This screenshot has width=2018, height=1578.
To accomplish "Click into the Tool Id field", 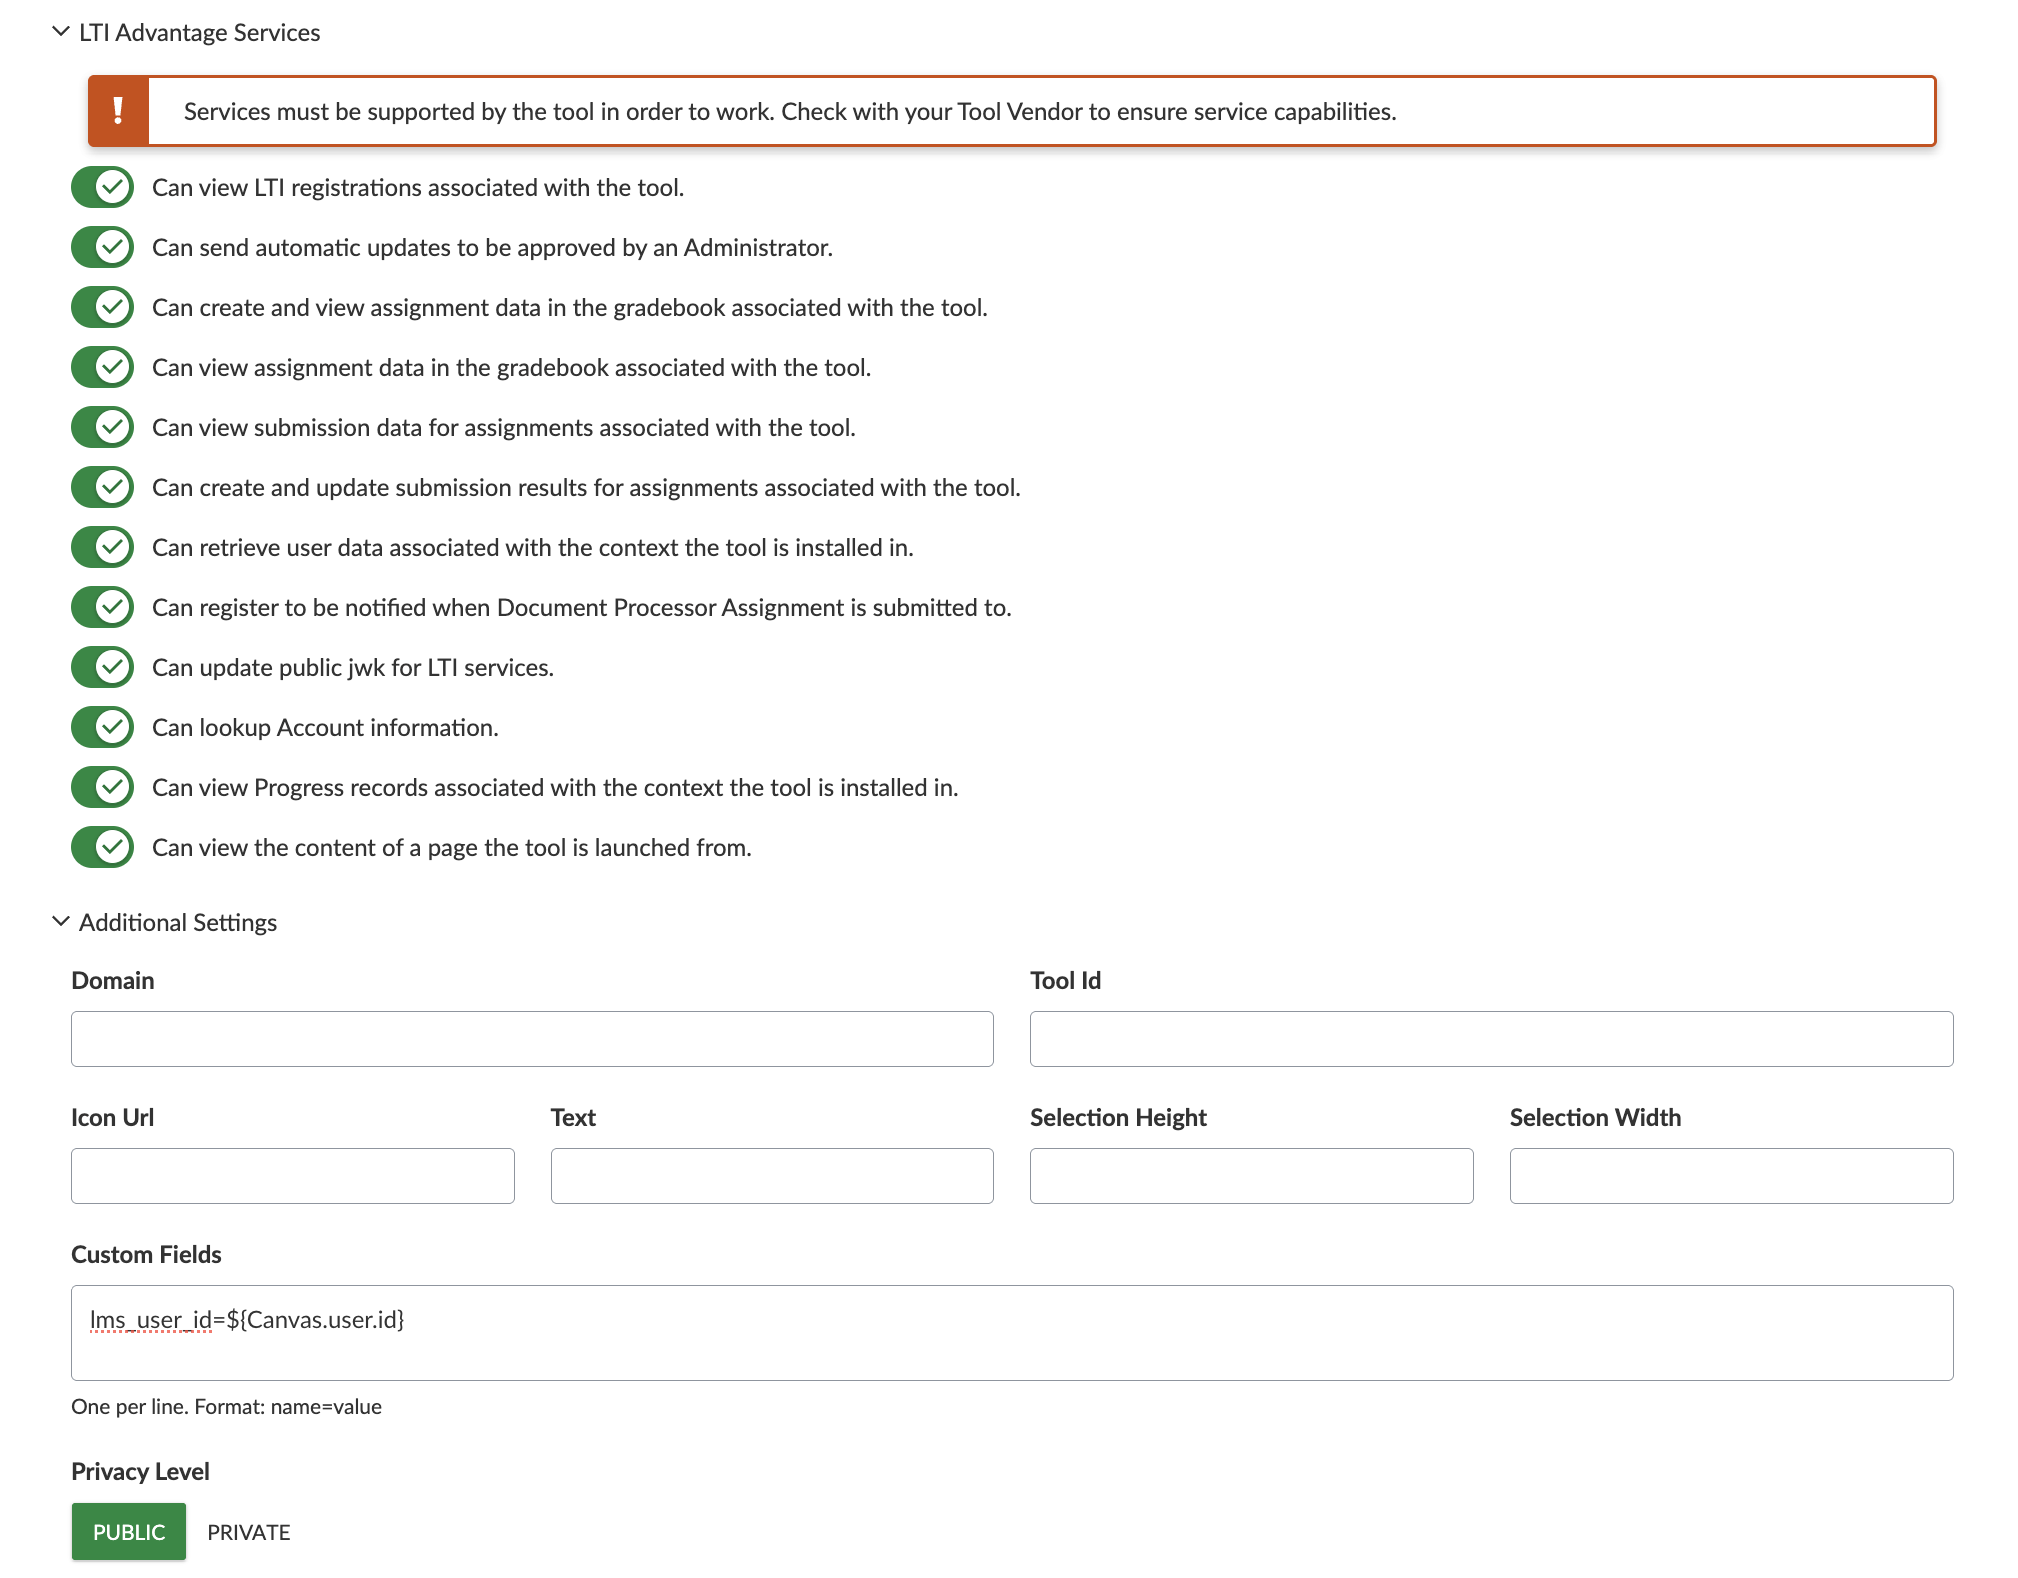I will (x=1491, y=1039).
